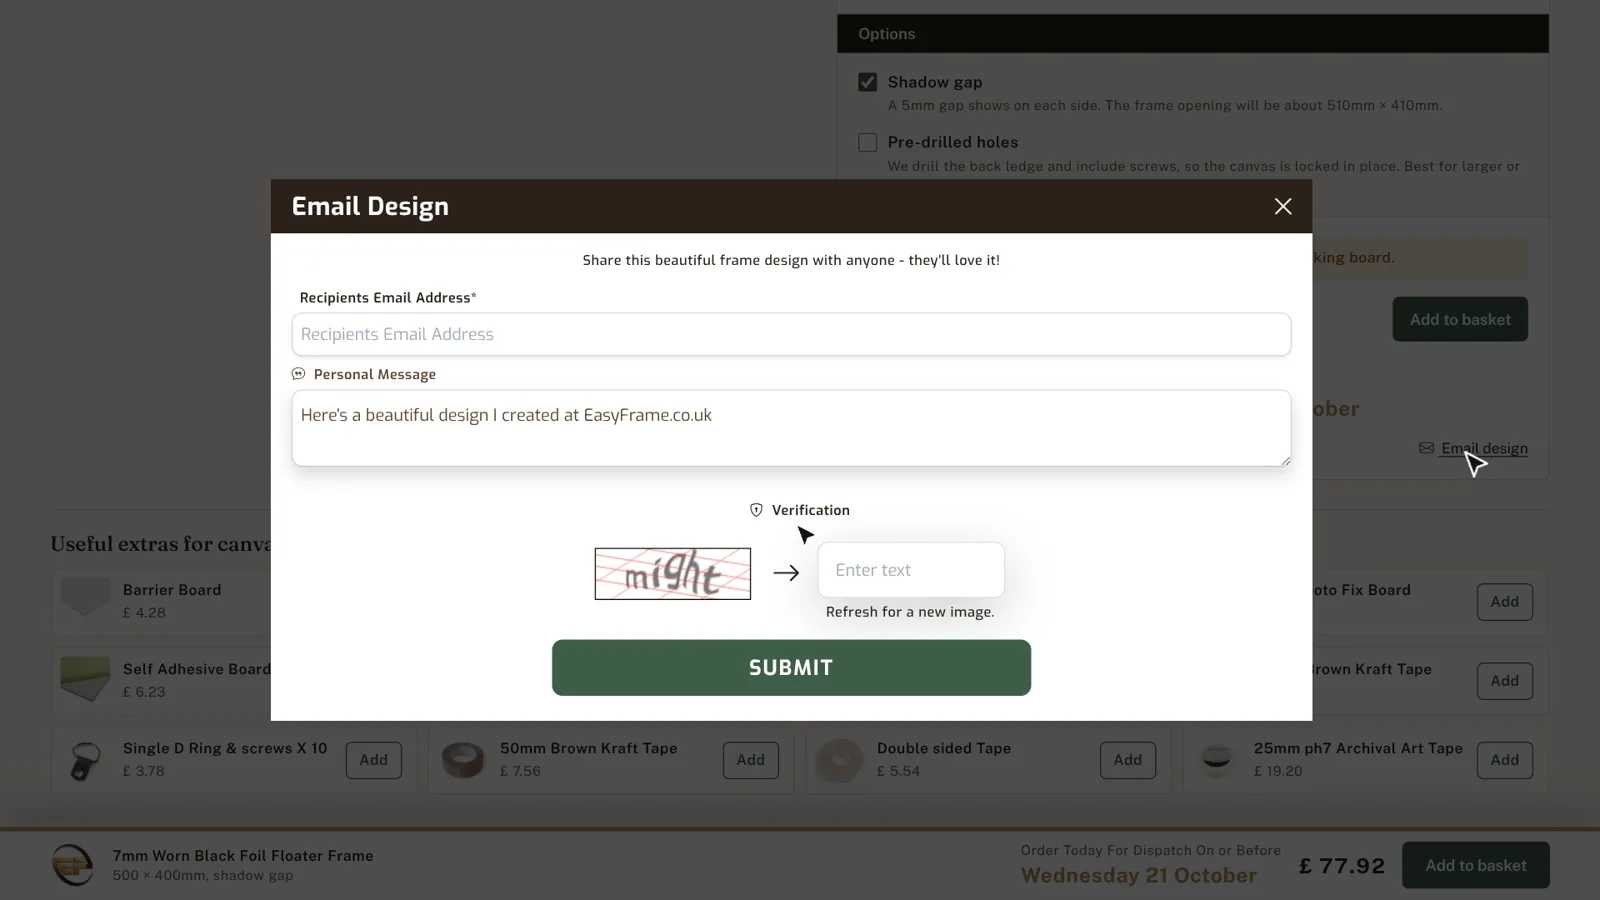Viewport: 1600px width, 900px height.
Task: Click Add beside the right-column Brown Kraft Tape
Action: (1505, 681)
